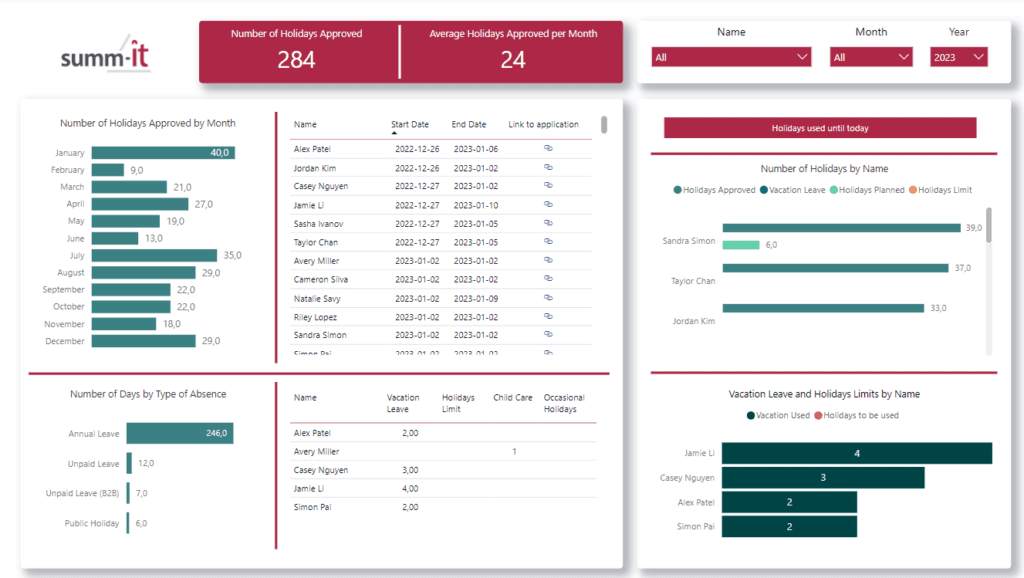Open application link icon for Casey Nguyen
Viewport: 1024px width, 578px height.
pos(549,185)
